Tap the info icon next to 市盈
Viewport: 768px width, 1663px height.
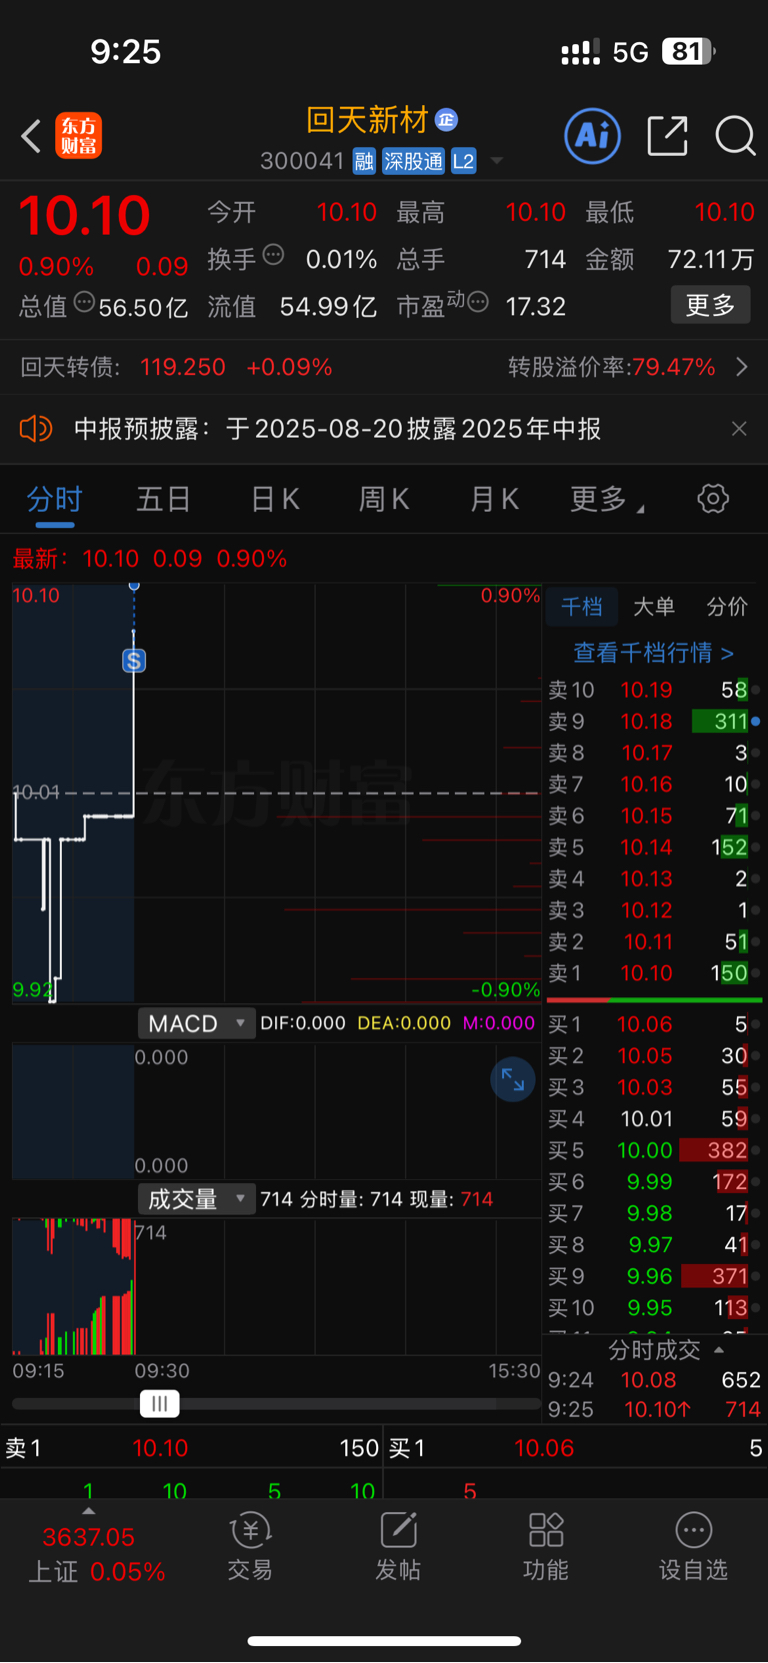coord(478,301)
